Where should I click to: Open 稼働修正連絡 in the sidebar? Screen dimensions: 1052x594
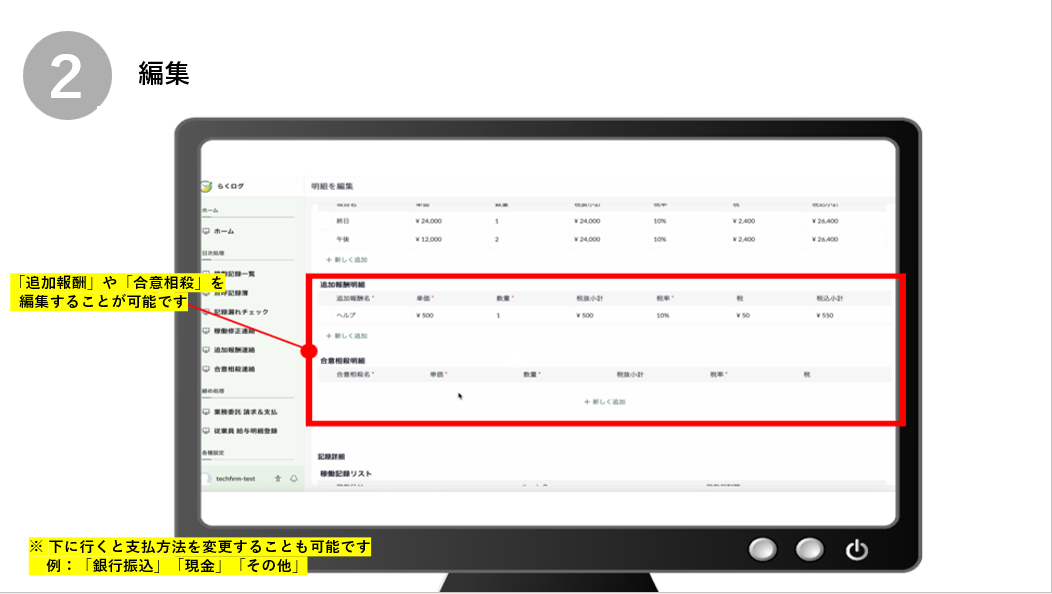pos(234,331)
